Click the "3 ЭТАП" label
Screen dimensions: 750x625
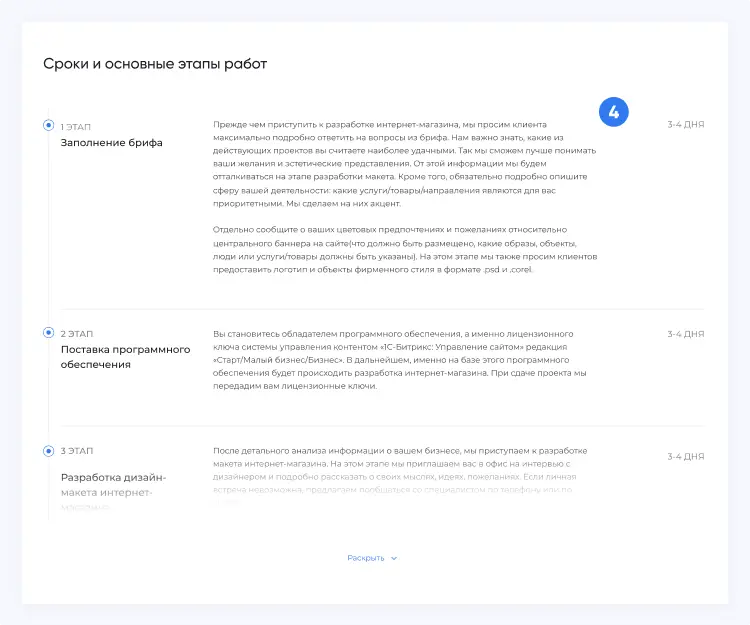pos(76,451)
